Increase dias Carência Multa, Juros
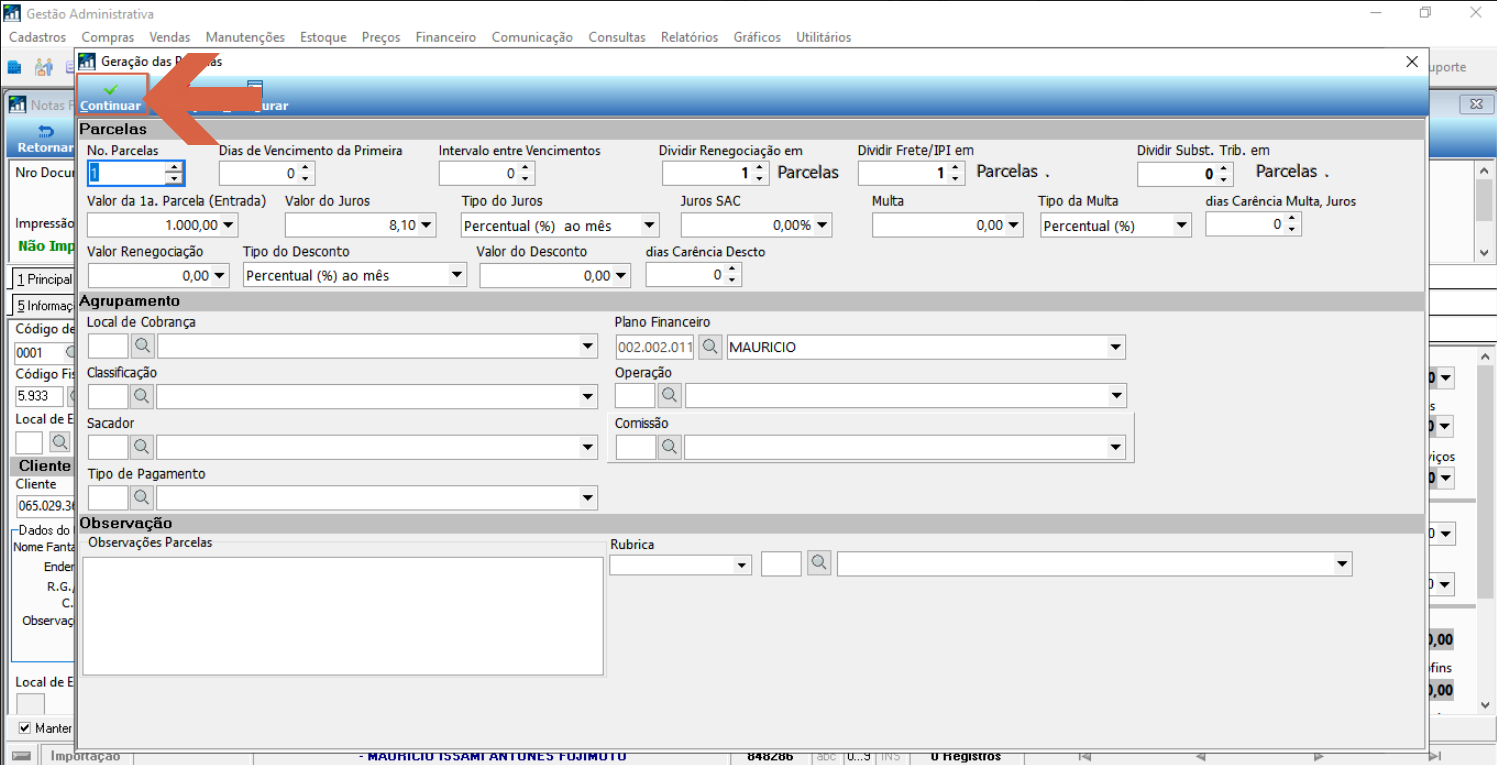Screen dimensions: 1497x765 click(x=1292, y=219)
